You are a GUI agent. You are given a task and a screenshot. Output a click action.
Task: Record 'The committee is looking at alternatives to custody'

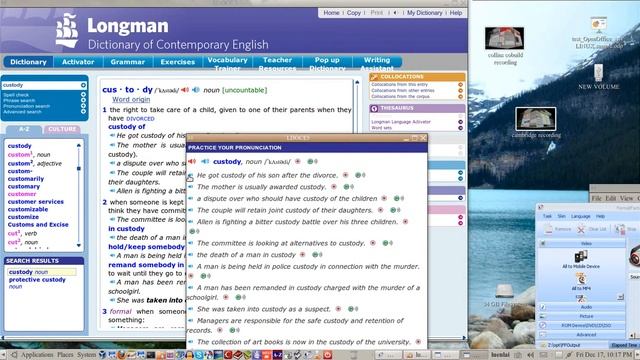[x=373, y=243]
